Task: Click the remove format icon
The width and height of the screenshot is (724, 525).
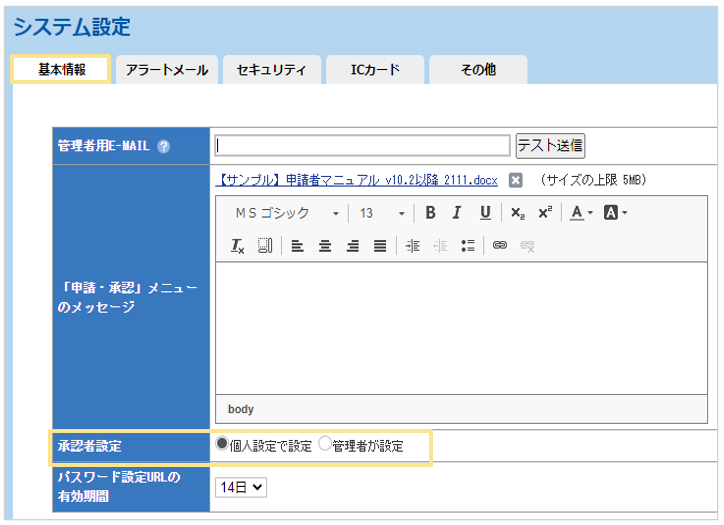Action: coord(238,246)
